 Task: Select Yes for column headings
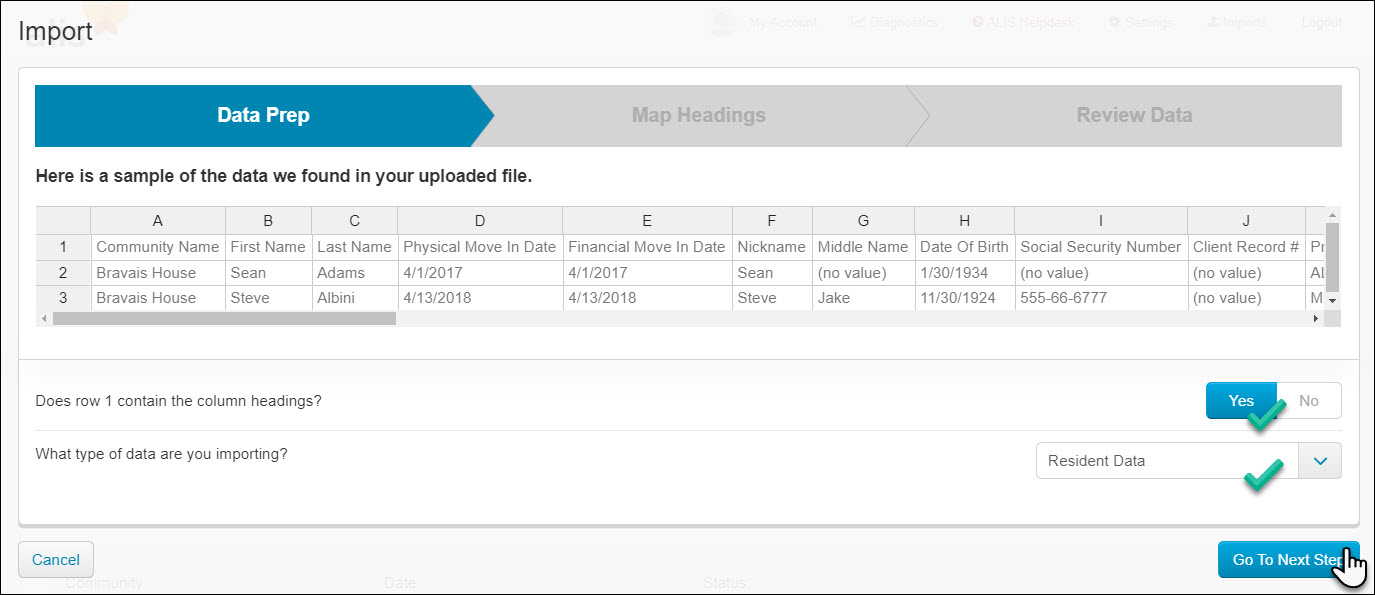[1241, 401]
